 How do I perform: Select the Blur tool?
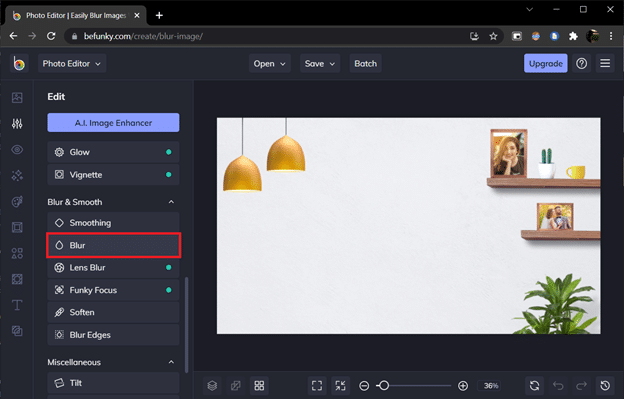coord(113,245)
